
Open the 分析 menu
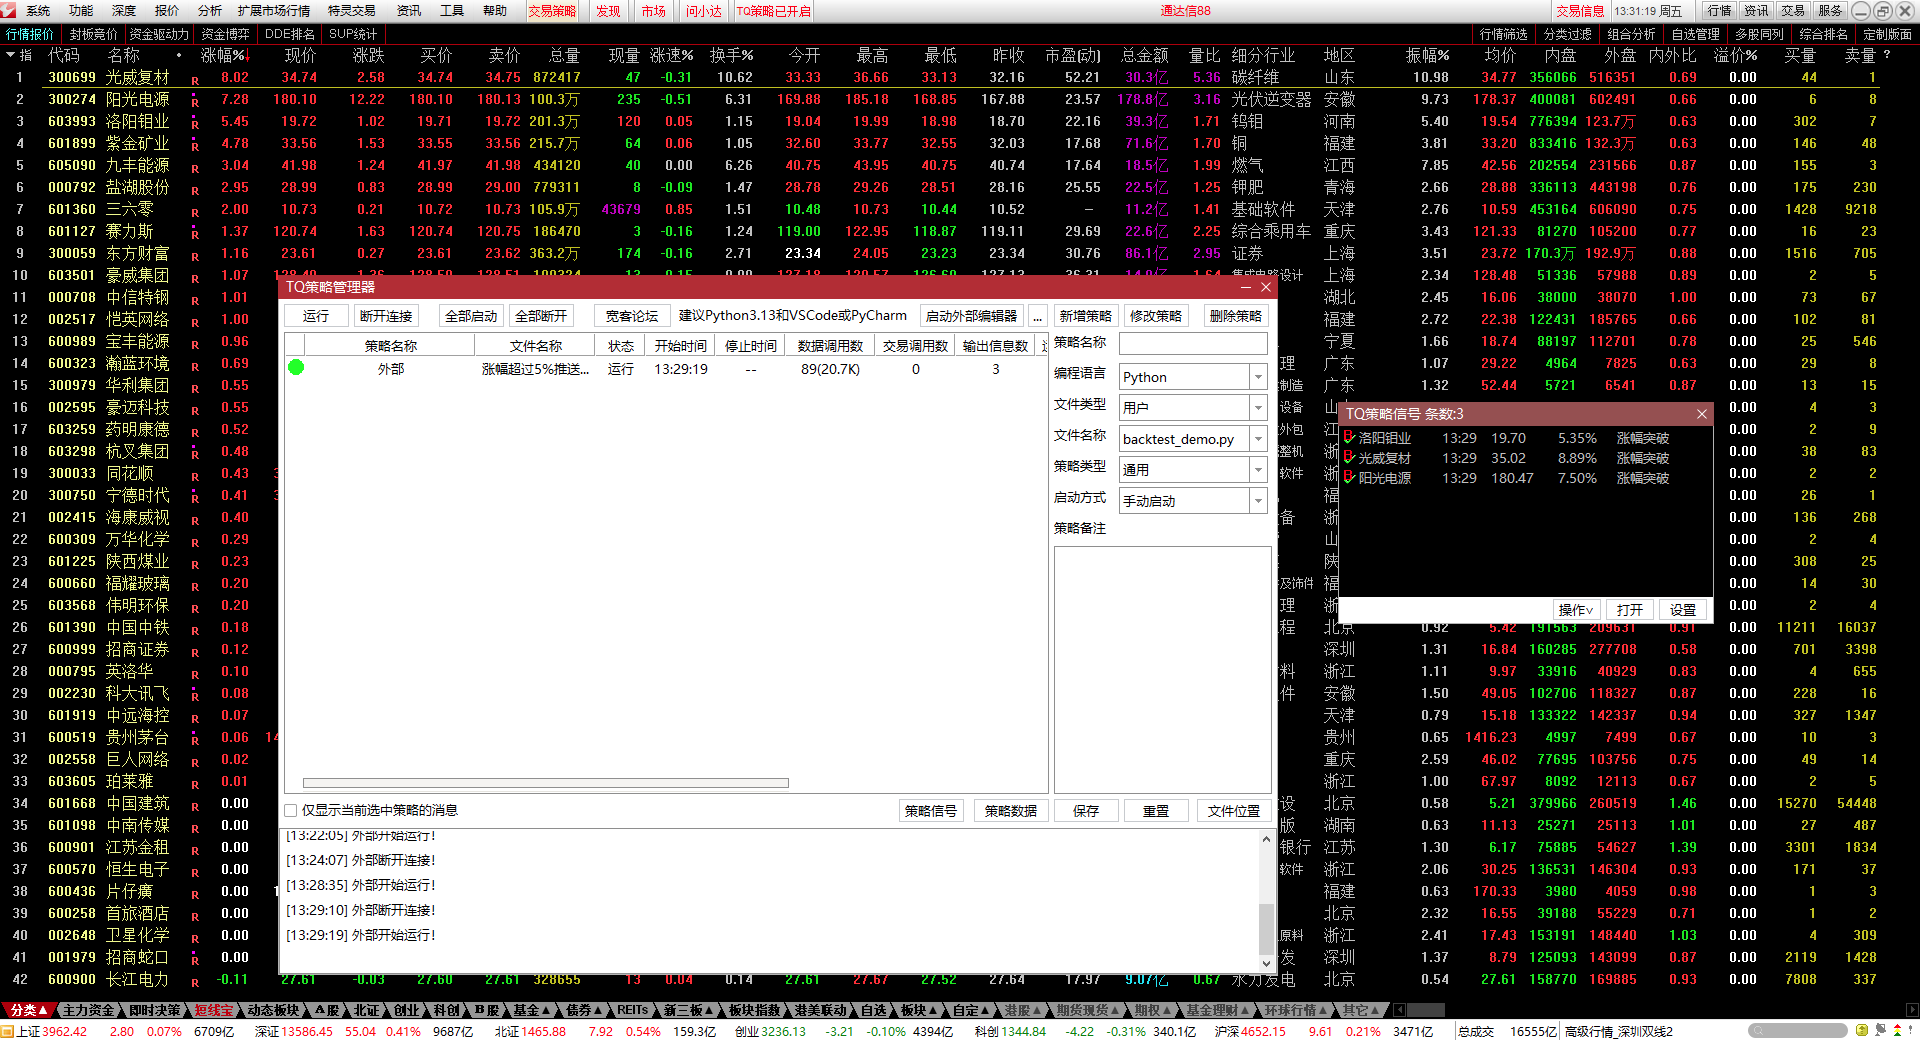tap(210, 11)
